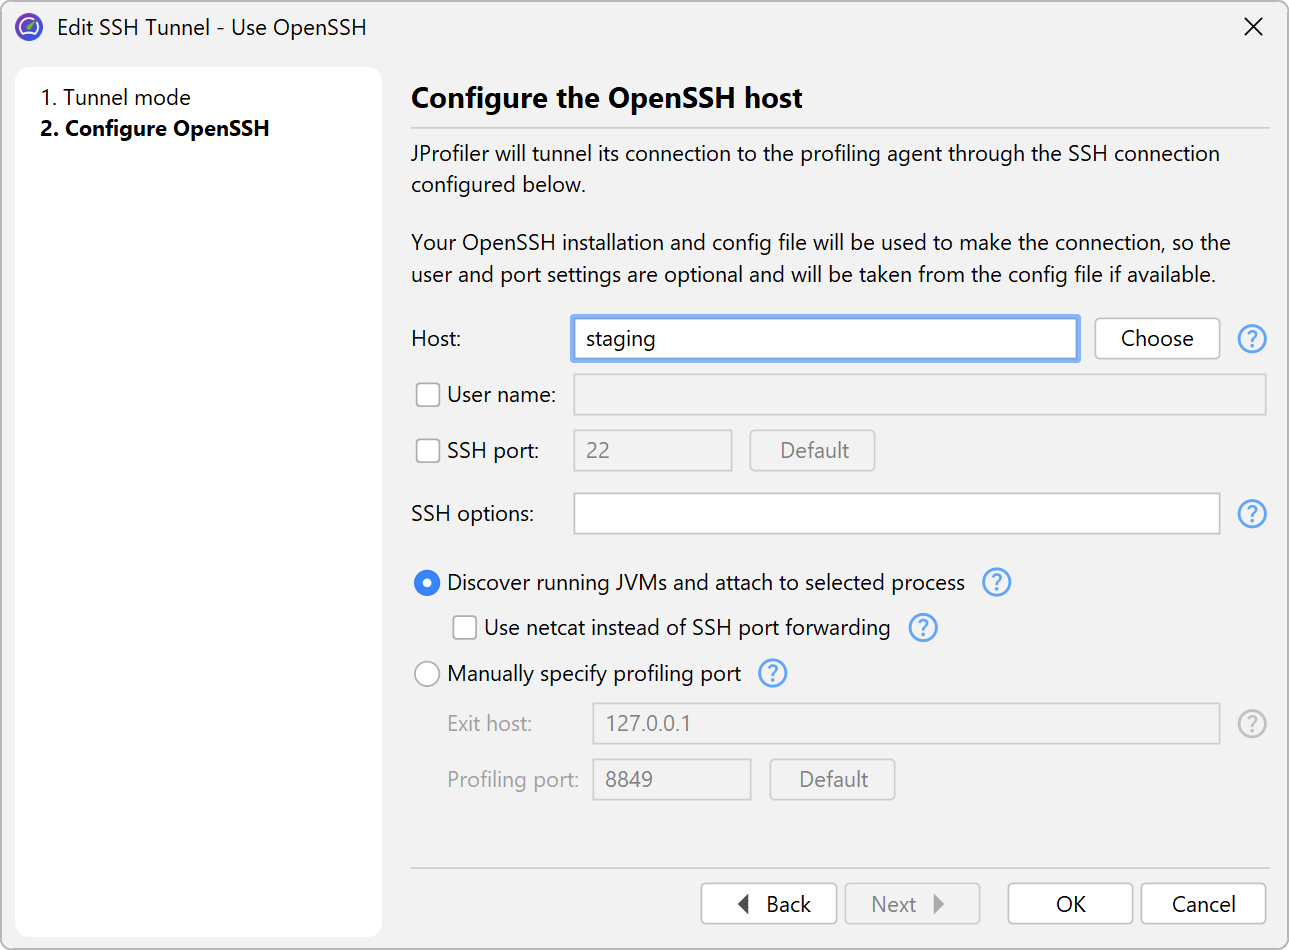Screen dimensions: 1289x950
Task: Click help icon for Discover running JVMs
Action: pyautogui.click(x=996, y=582)
